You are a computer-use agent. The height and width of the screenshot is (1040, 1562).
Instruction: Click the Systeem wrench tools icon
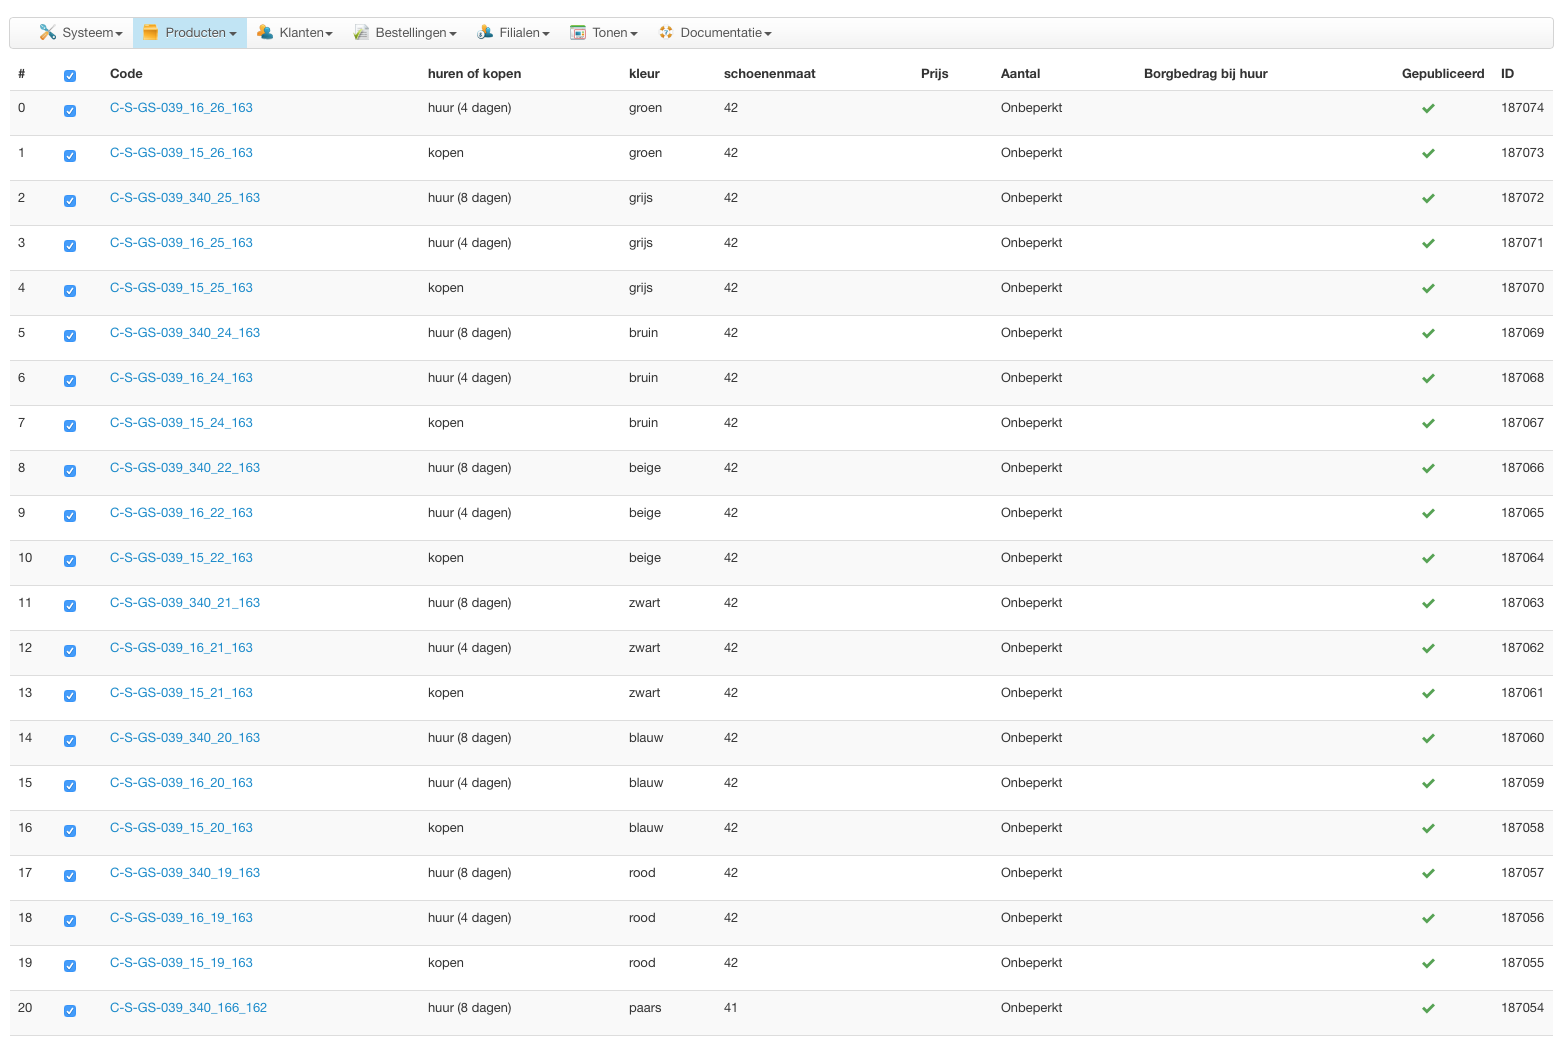pos(47,33)
